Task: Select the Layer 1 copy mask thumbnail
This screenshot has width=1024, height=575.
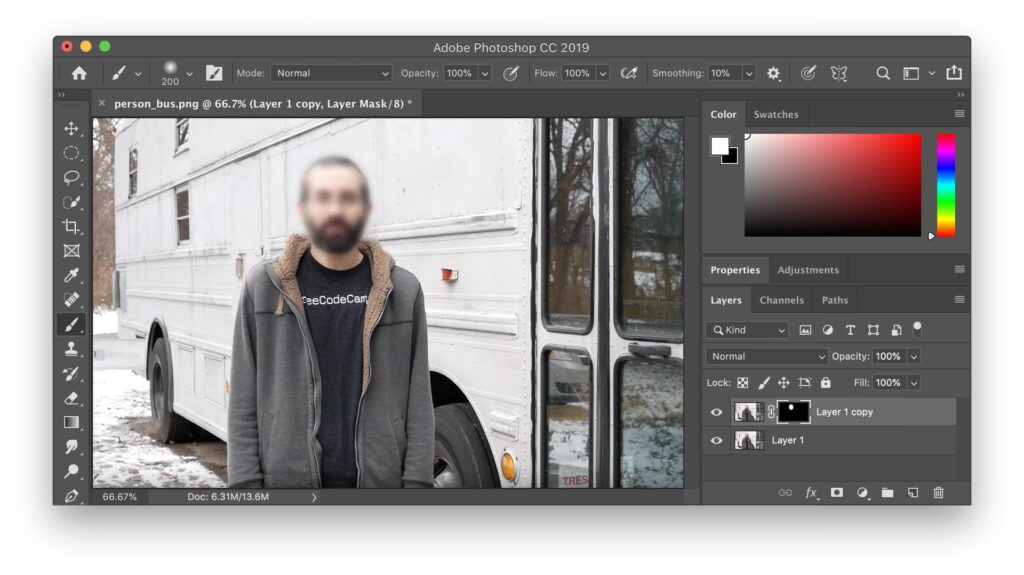Action: [792, 412]
